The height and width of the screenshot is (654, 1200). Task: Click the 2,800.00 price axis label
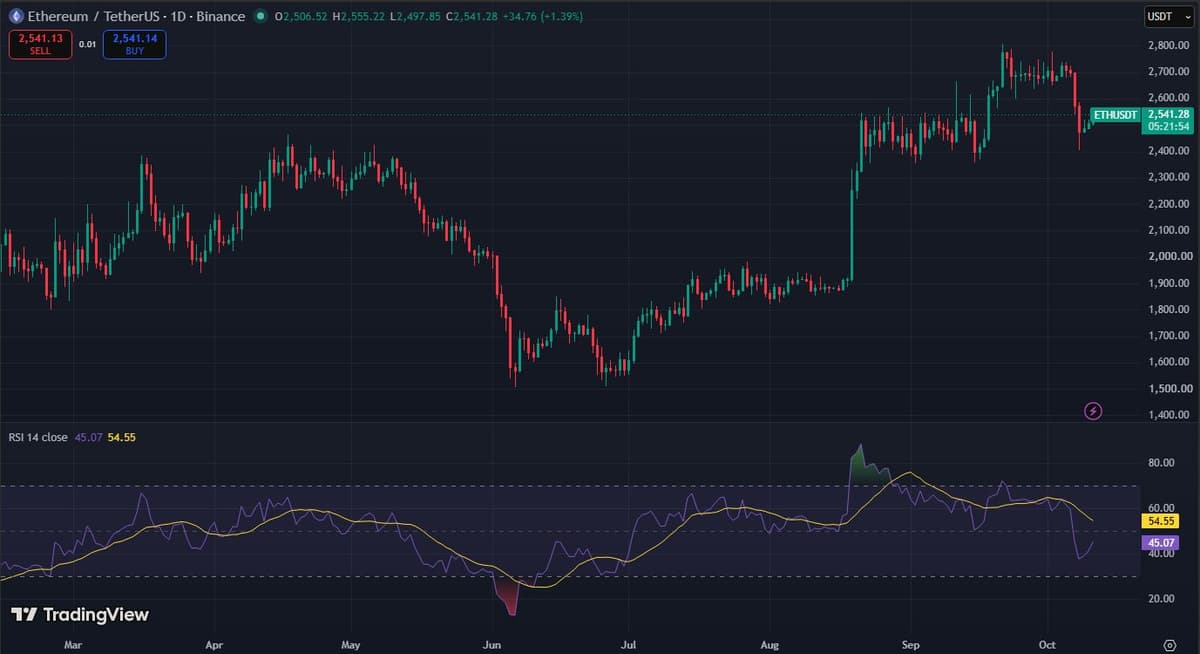[x=1168, y=46]
